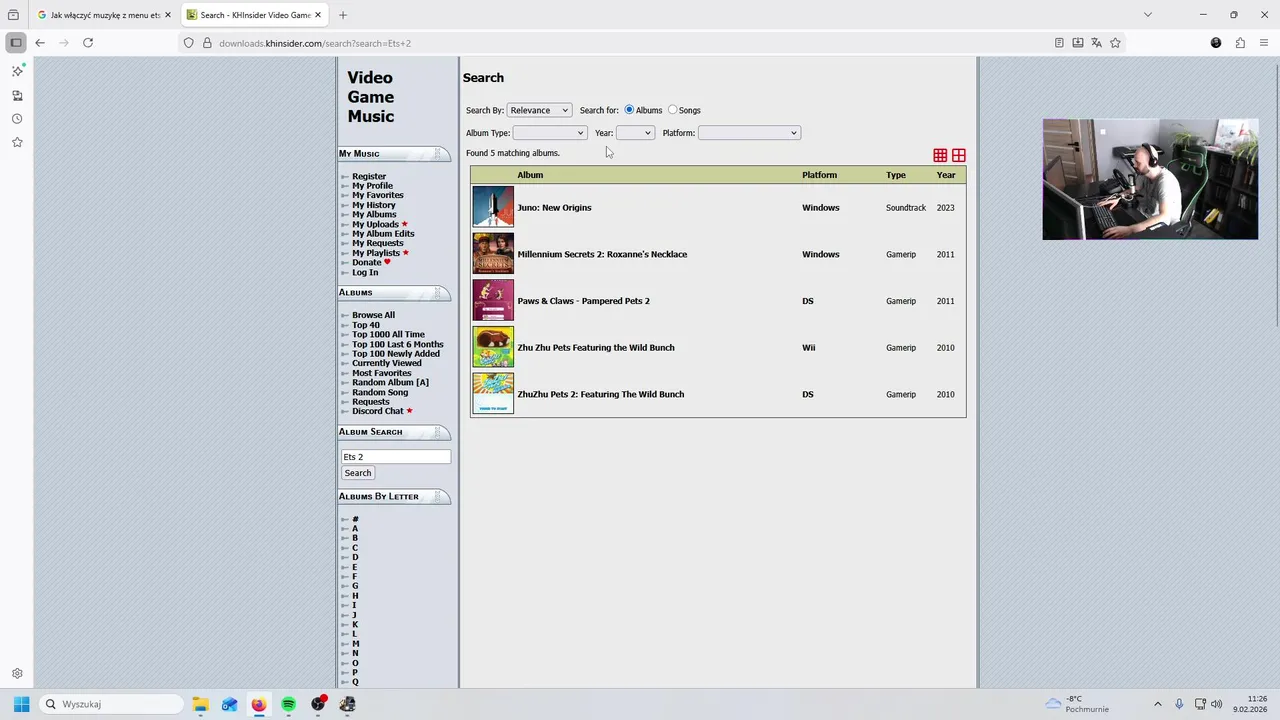The width and height of the screenshot is (1280, 720).
Task: Open the list all tabs chevron
Action: click(1148, 15)
